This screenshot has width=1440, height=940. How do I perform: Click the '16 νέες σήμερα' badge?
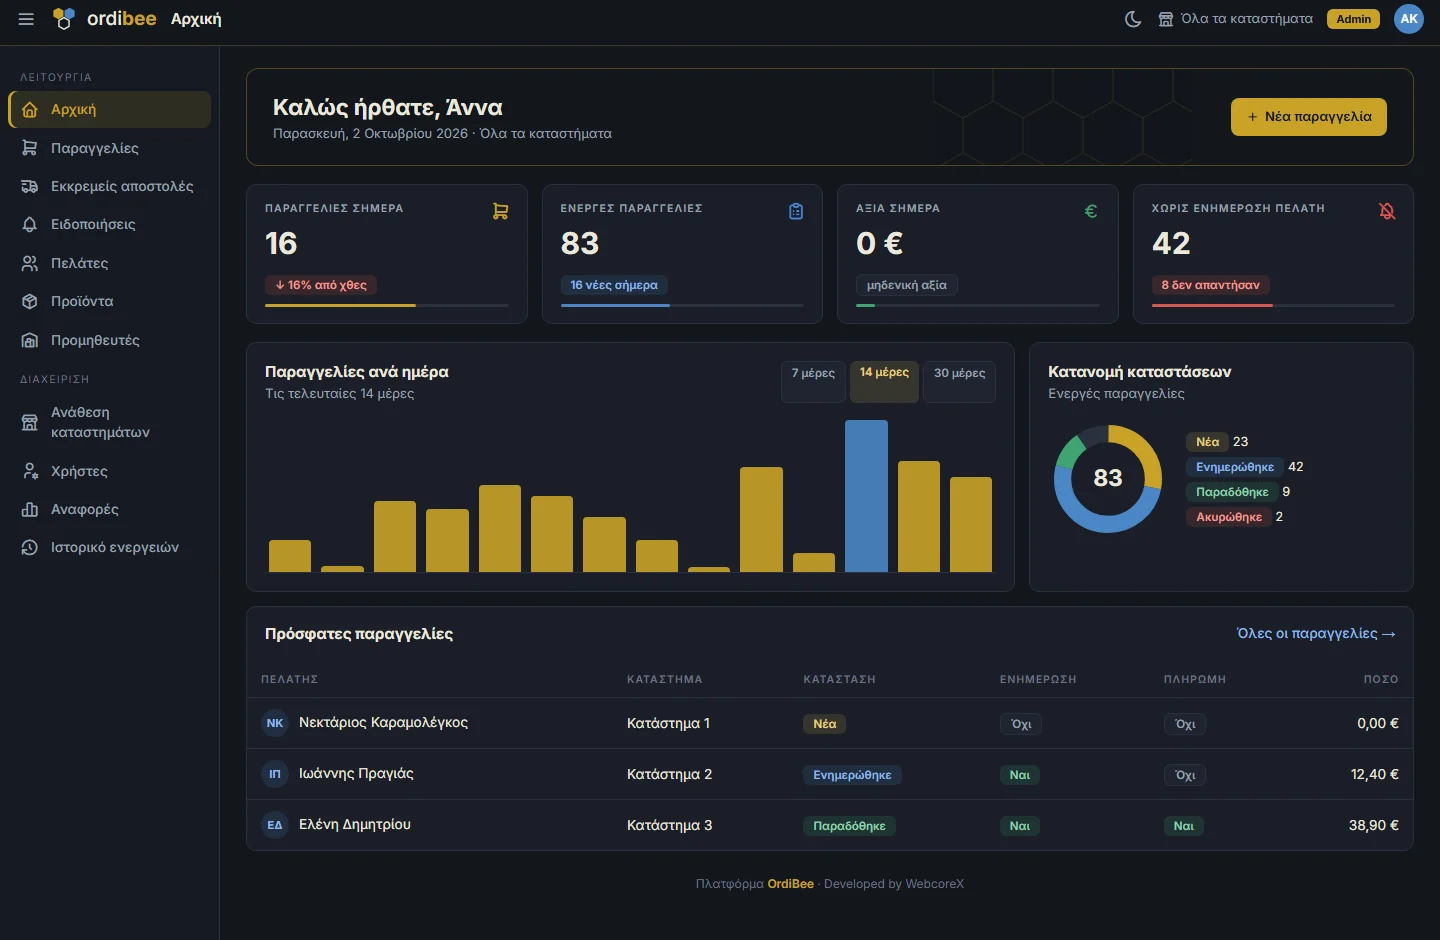614,285
